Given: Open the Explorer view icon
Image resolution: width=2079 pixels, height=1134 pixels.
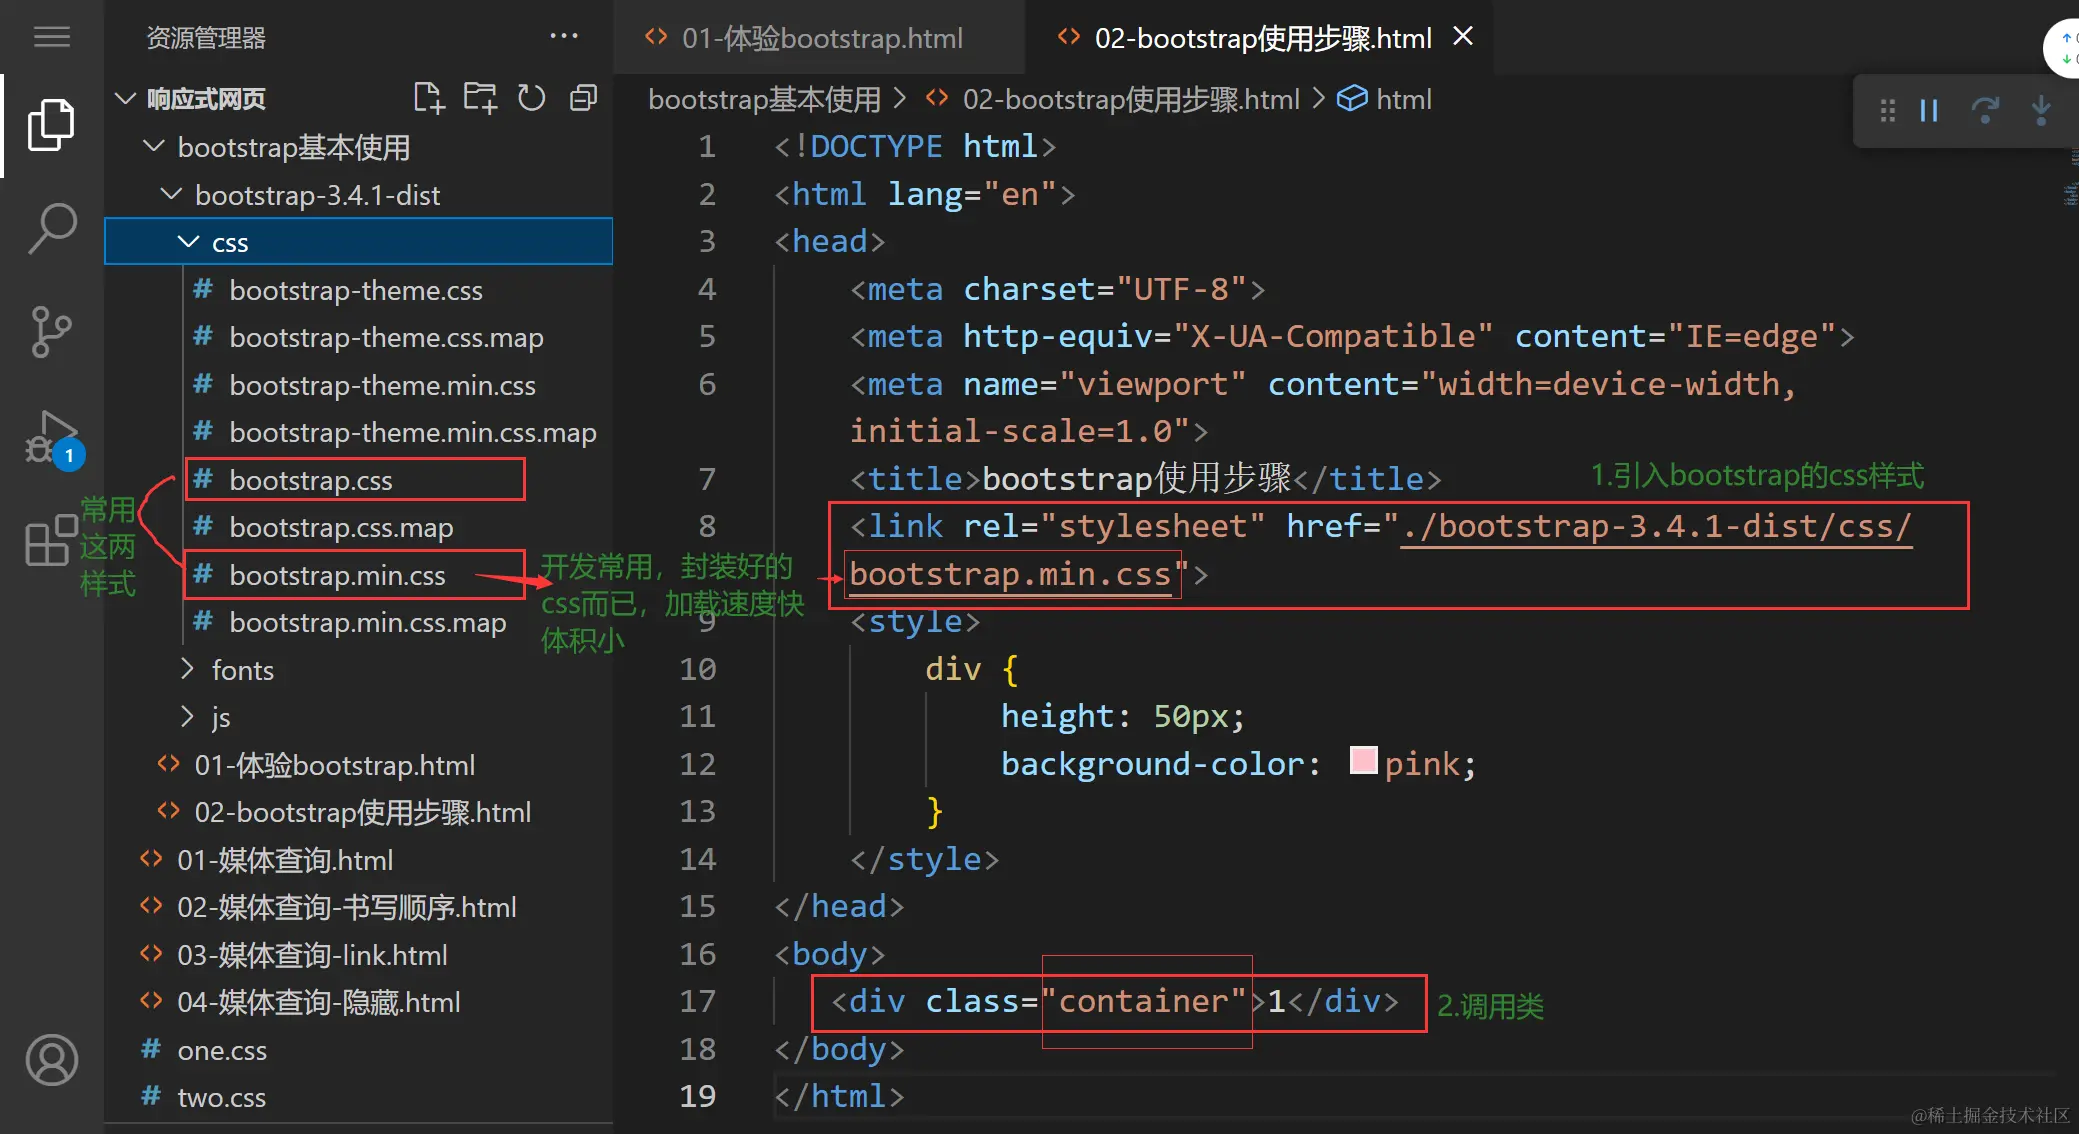Looking at the screenshot, I should click(x=52, y=126).
